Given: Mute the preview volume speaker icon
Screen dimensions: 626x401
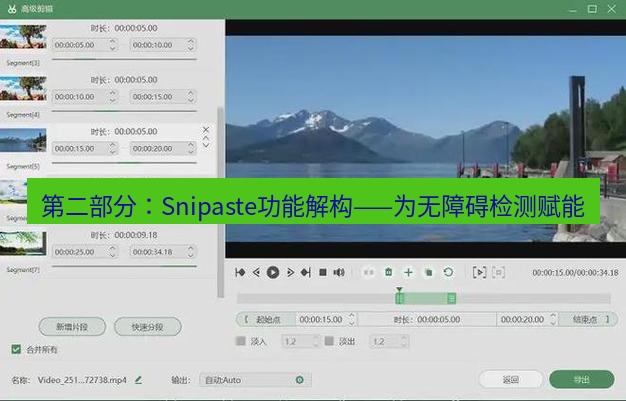Looking at the screenshot, I should pyautogui.click(x=339, y=272).
